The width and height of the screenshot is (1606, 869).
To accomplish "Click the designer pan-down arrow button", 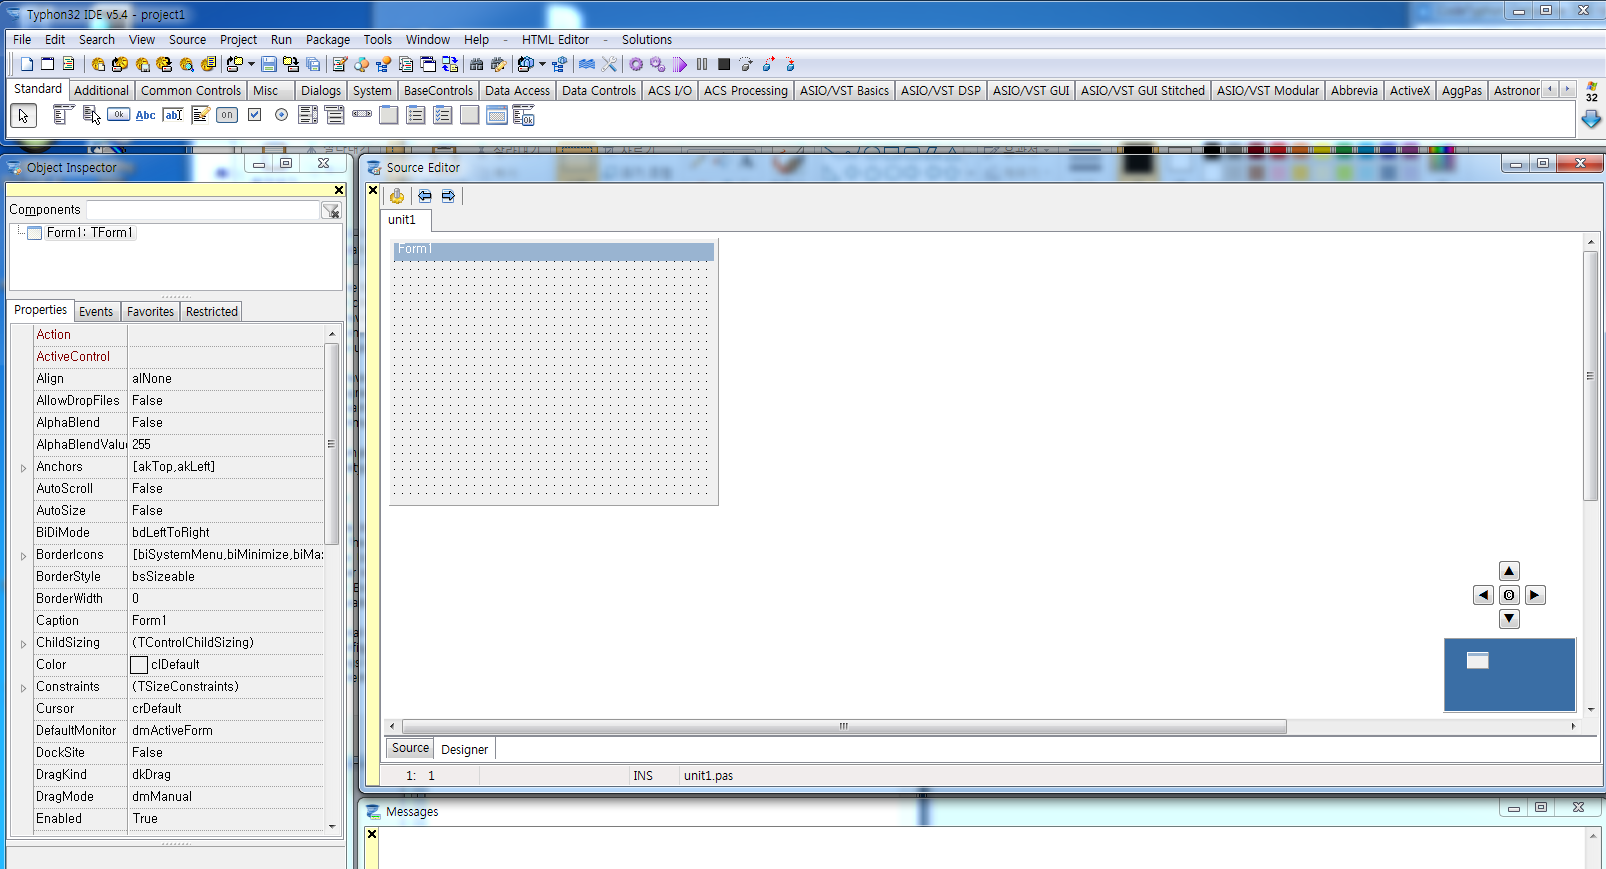I will pos(1509,619).
